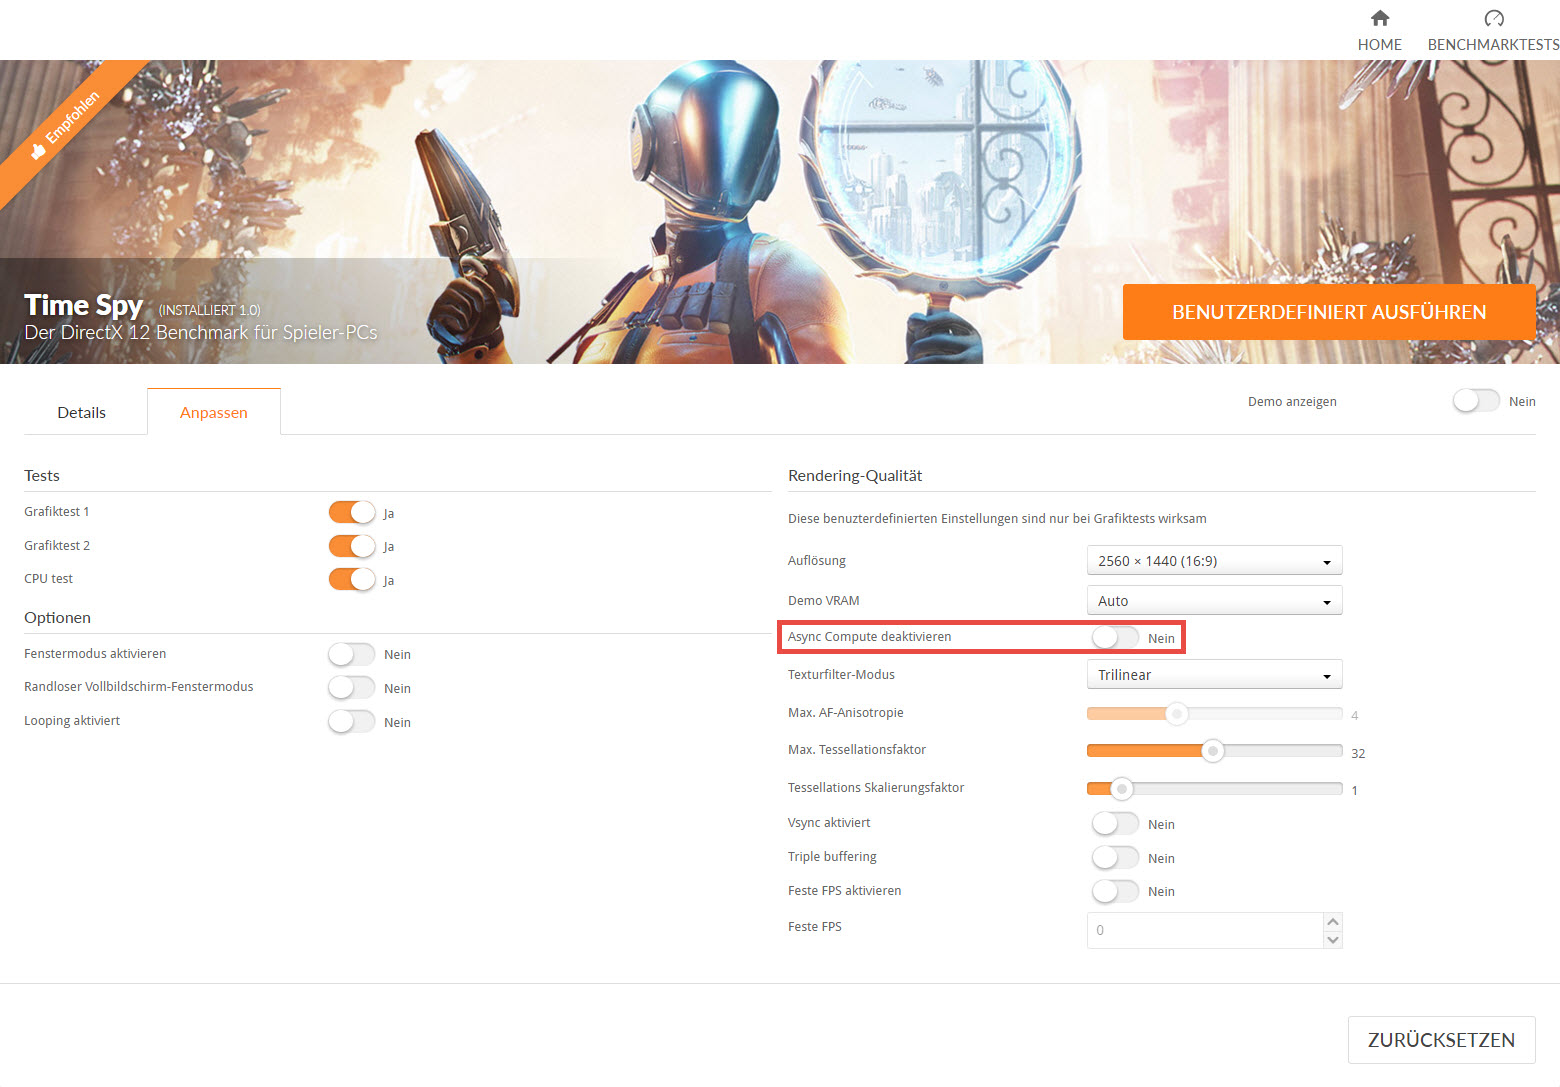Click the Tests section heading
Image resolution: width=1560 pixels, height=1087 pixels.
coord(42,476)
